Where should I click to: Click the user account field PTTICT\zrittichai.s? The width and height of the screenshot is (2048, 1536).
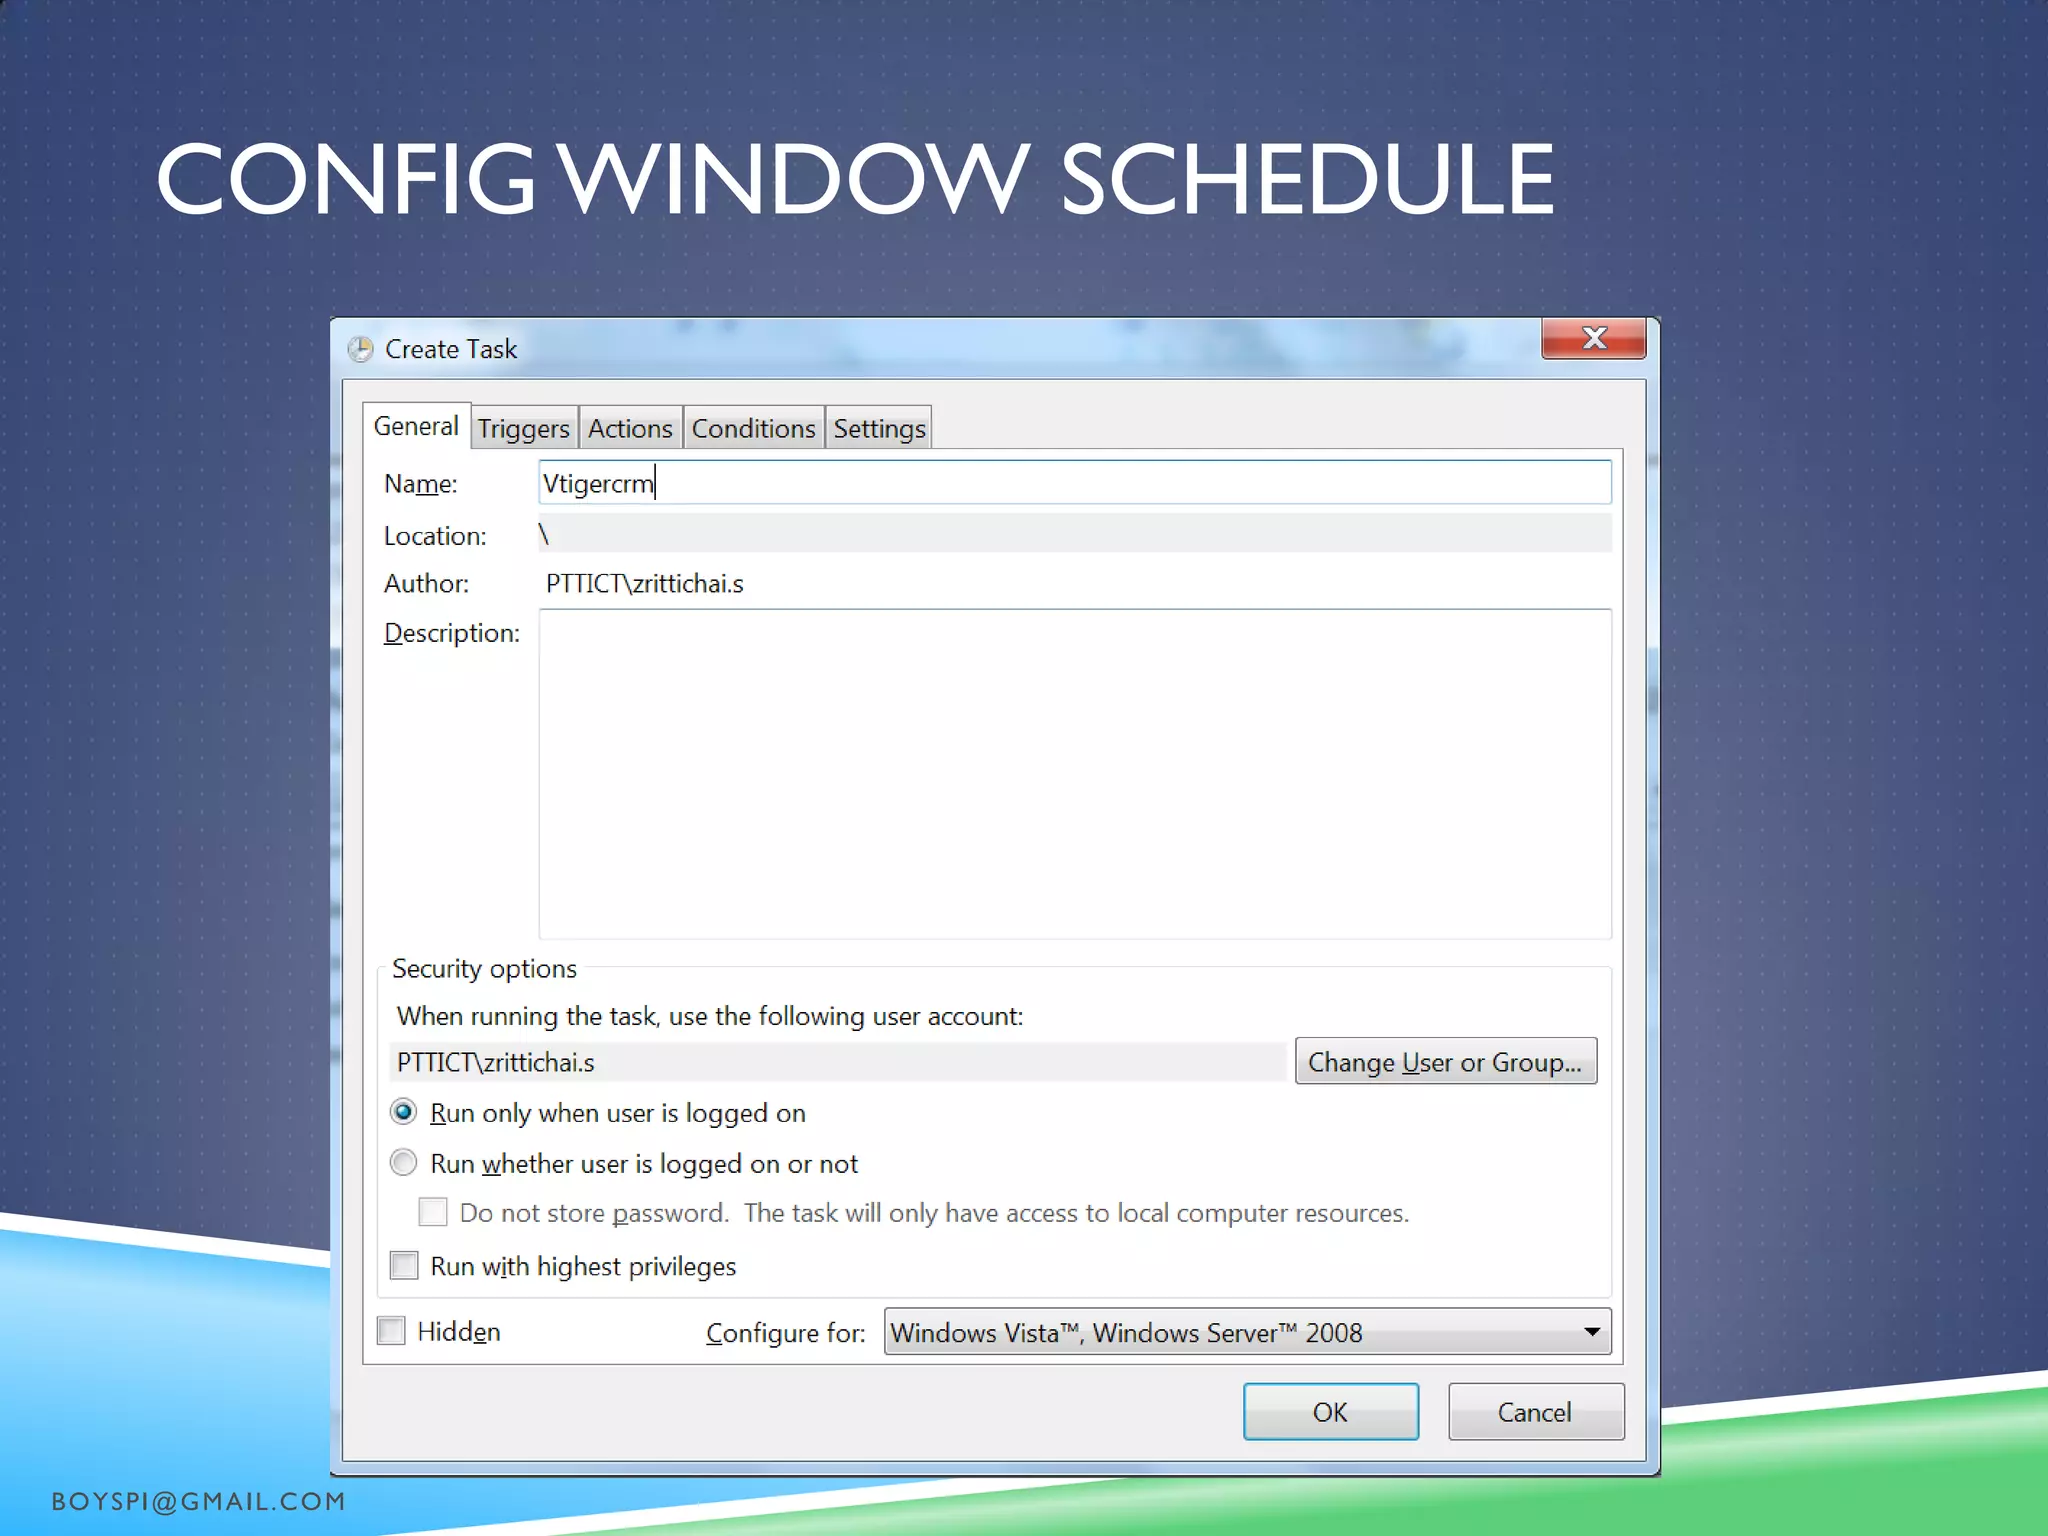[x=838, y=1062]
